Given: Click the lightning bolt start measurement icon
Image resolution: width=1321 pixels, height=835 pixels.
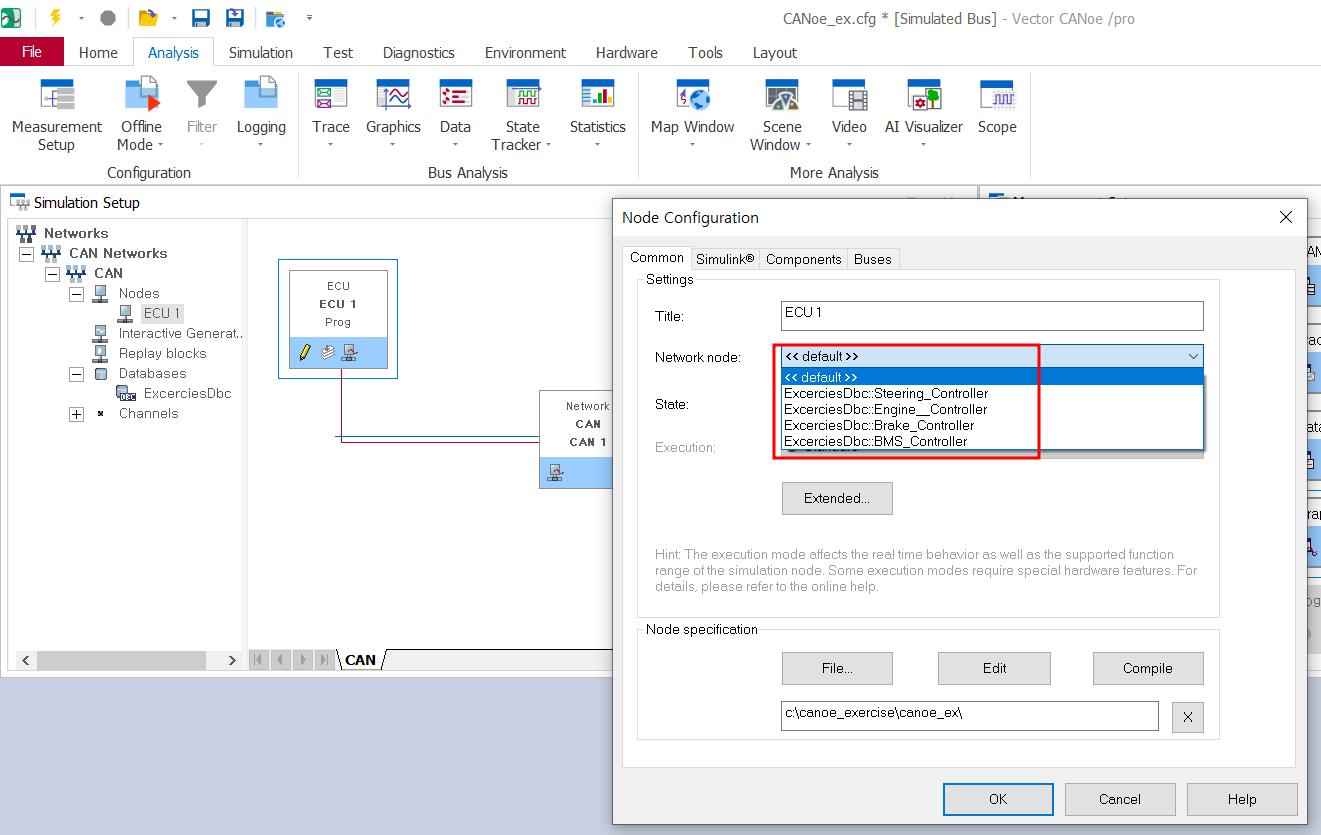Looking at the screenshot, I should coord(56,18).
